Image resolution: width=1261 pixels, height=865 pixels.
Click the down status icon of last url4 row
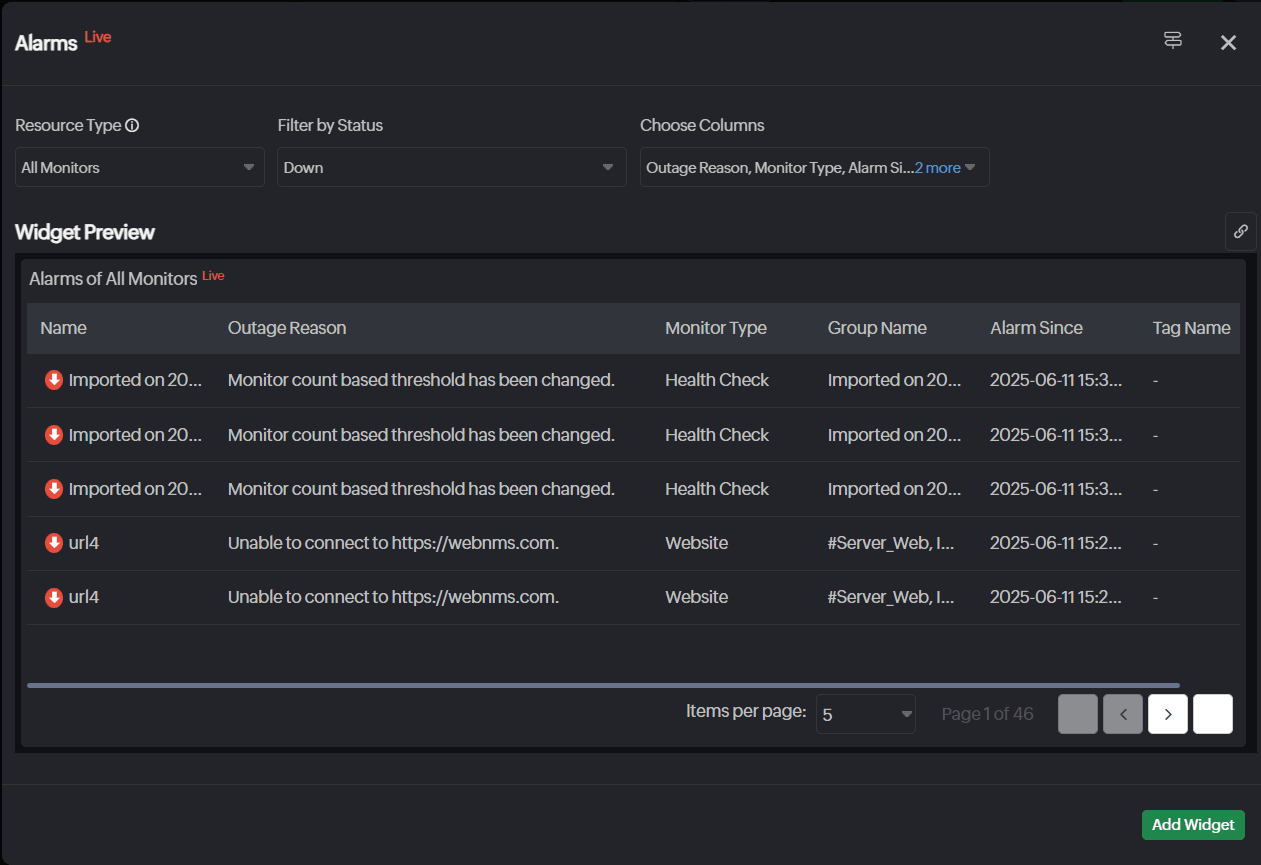coord(54,597)
